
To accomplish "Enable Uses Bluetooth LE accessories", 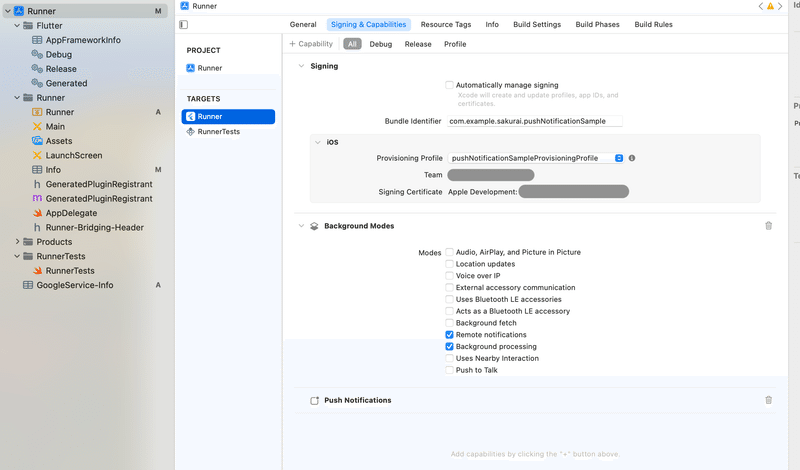I will (x=449, y=299).
